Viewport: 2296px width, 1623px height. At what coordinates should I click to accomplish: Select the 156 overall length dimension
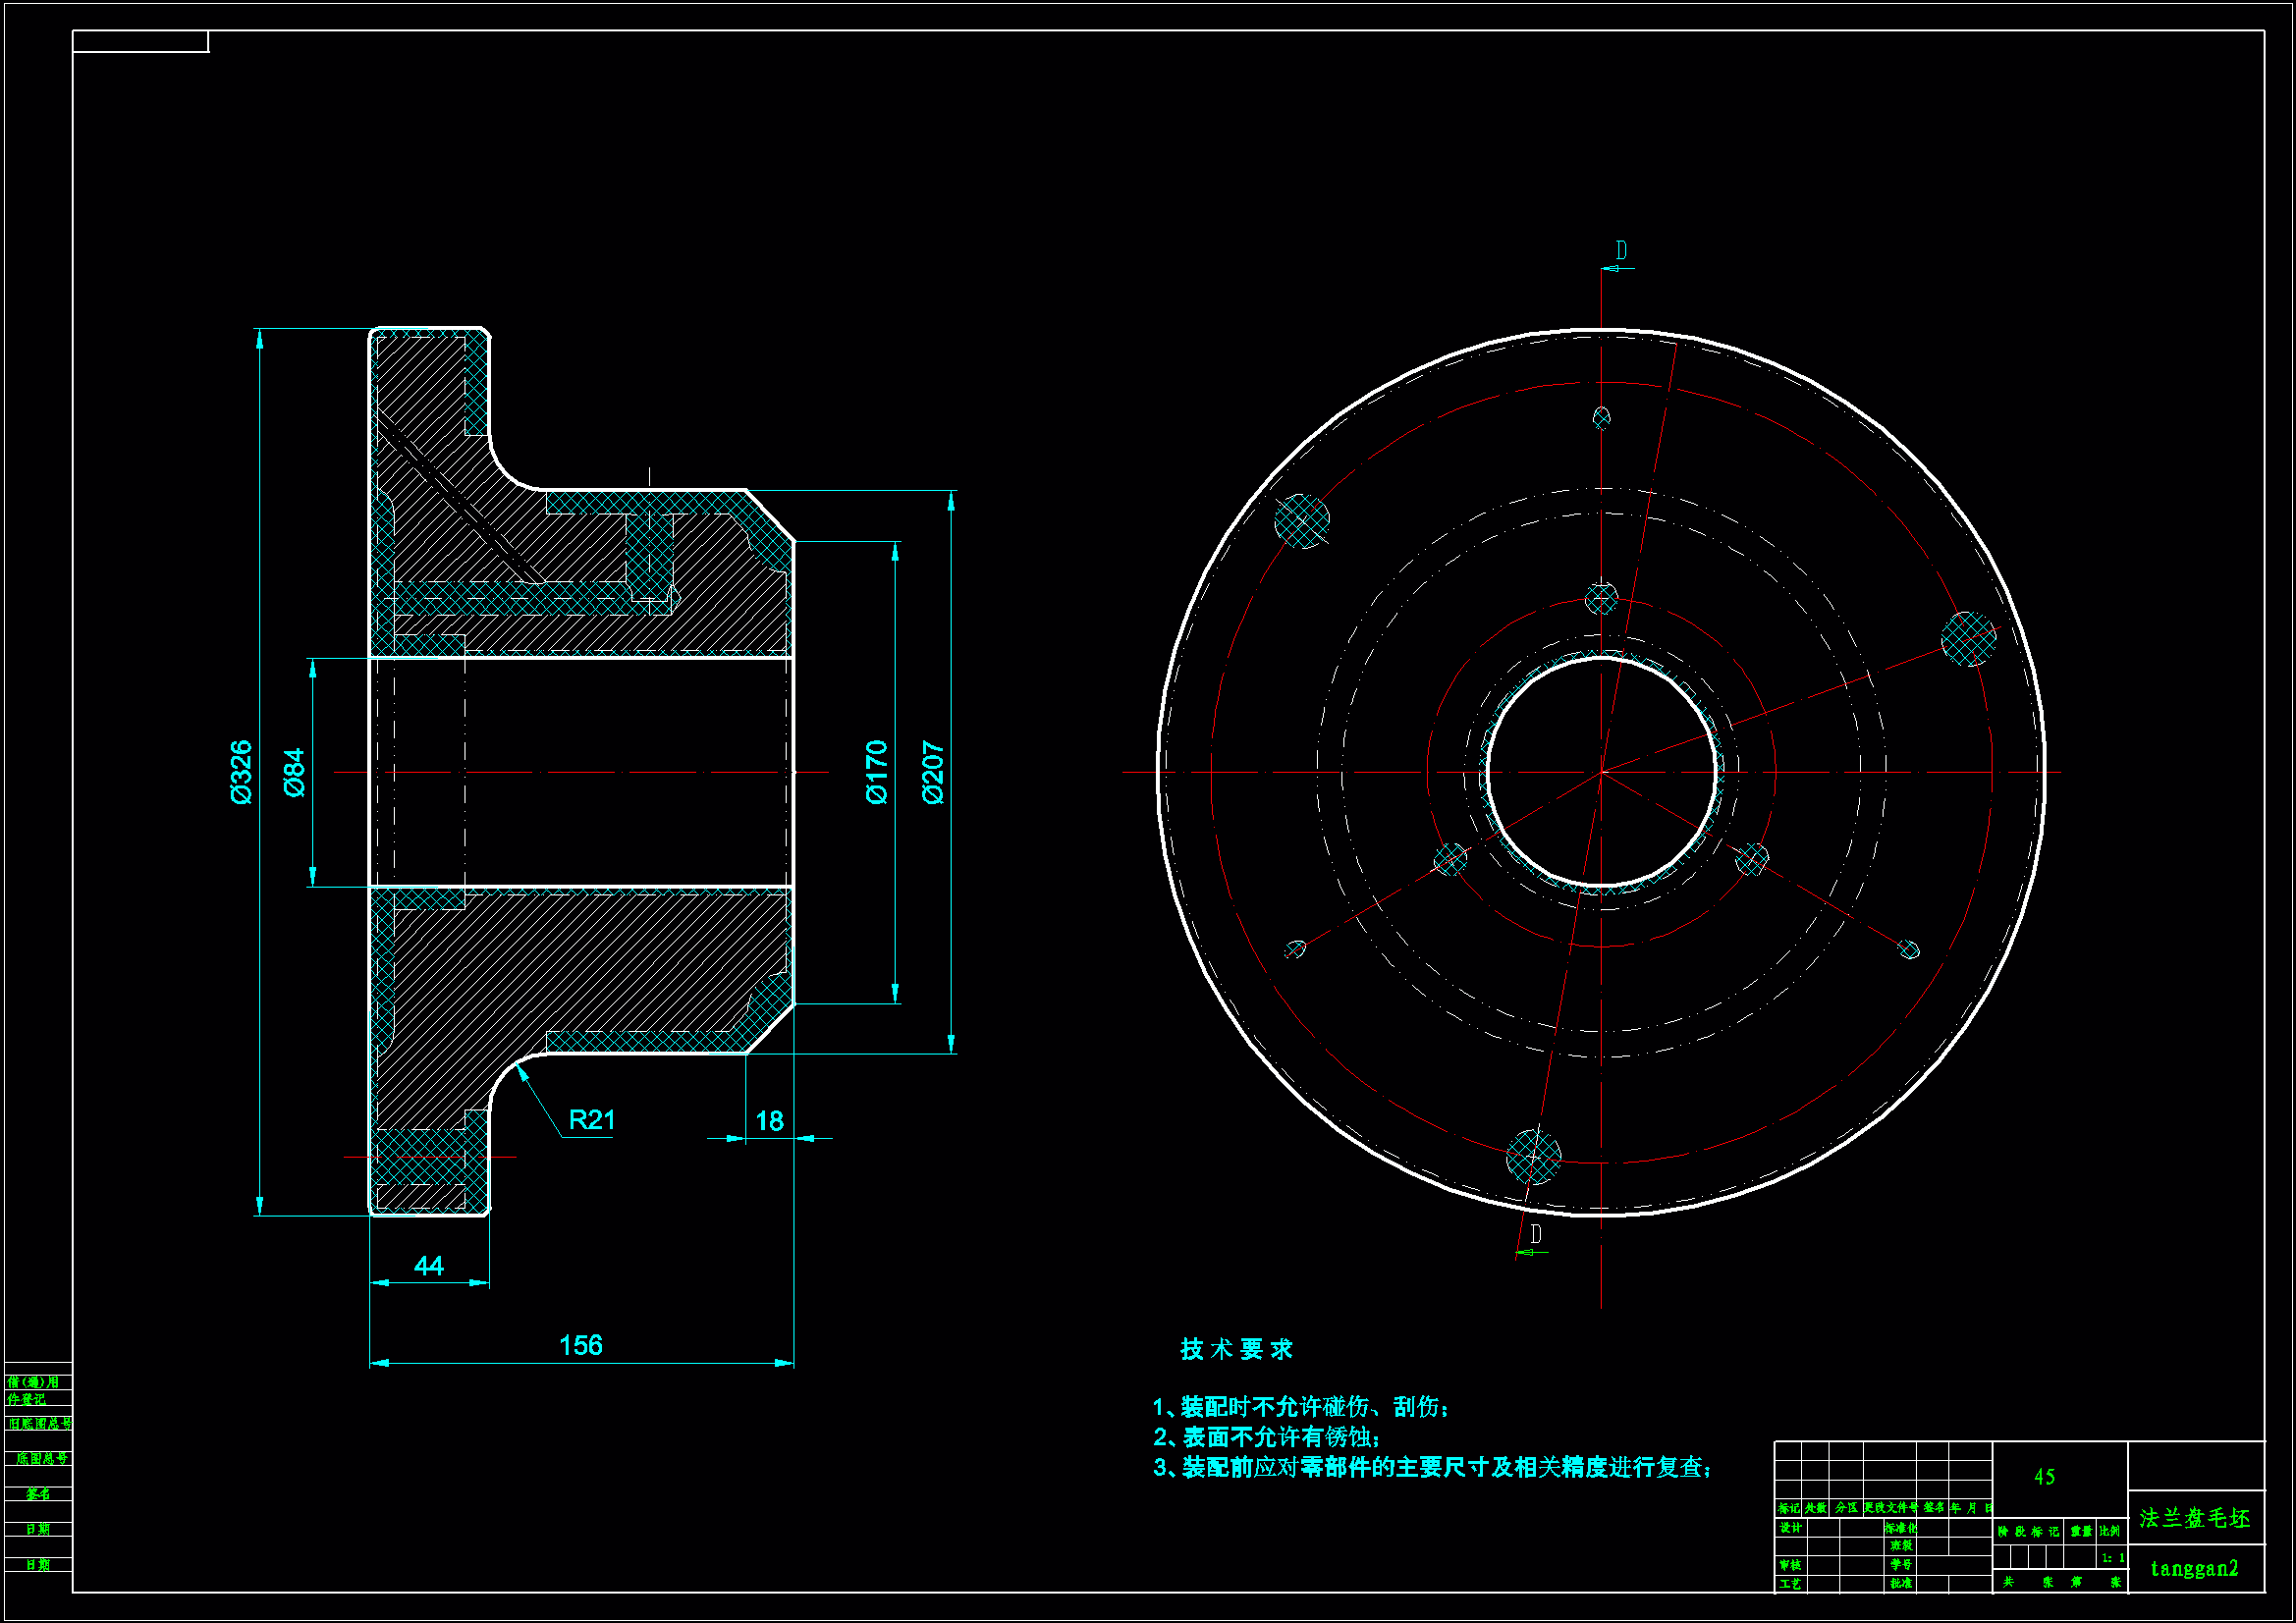coord(580,1345)
